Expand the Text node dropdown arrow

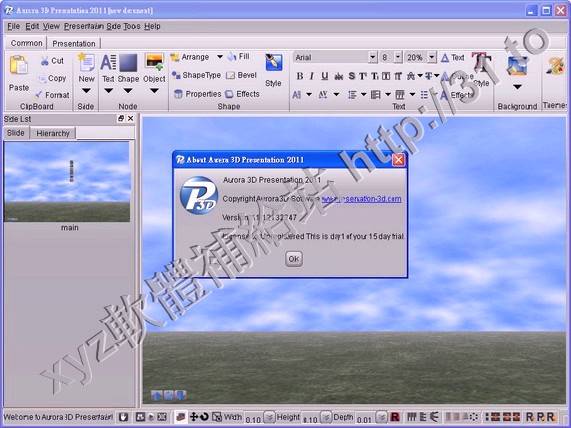coord(109,91)
